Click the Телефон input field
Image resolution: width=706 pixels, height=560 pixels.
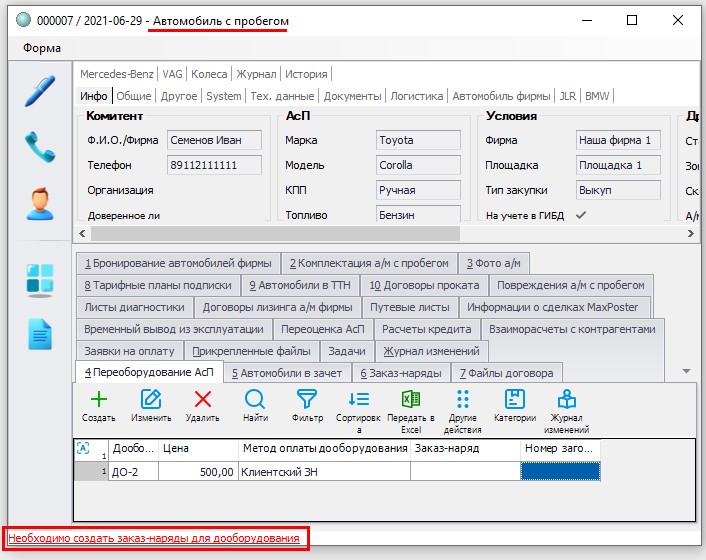pos(214,165)
